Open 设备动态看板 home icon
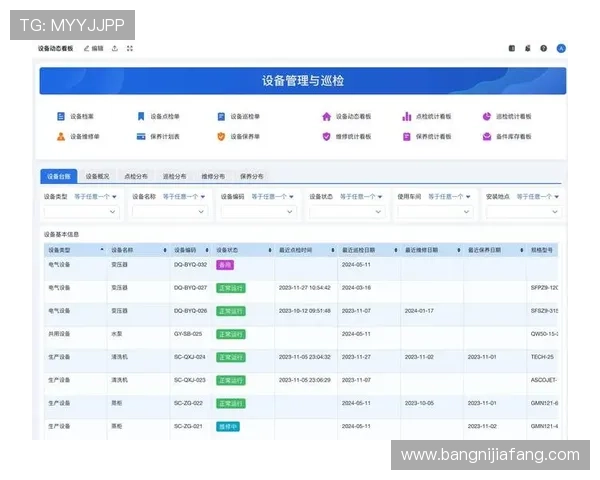 click(x=326, y=116)
